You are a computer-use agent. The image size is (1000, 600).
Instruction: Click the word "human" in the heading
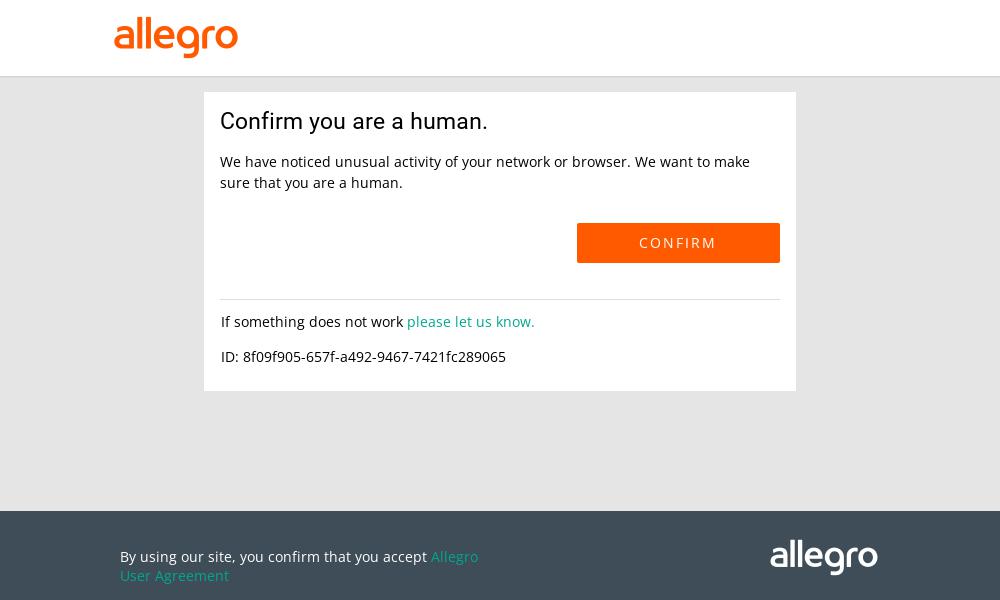[x=446, y=122]
